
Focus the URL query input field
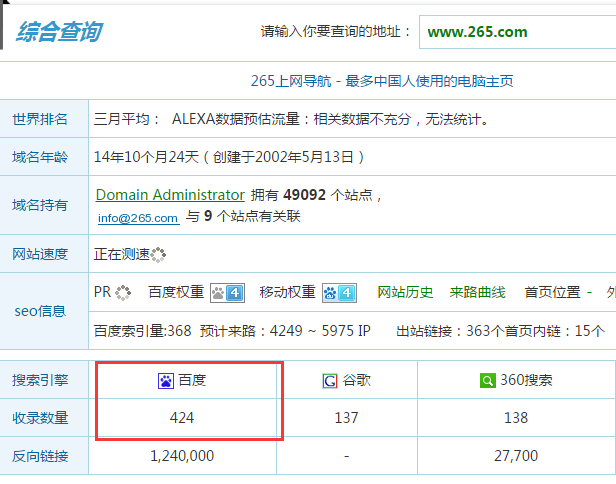tap(517, 32)
